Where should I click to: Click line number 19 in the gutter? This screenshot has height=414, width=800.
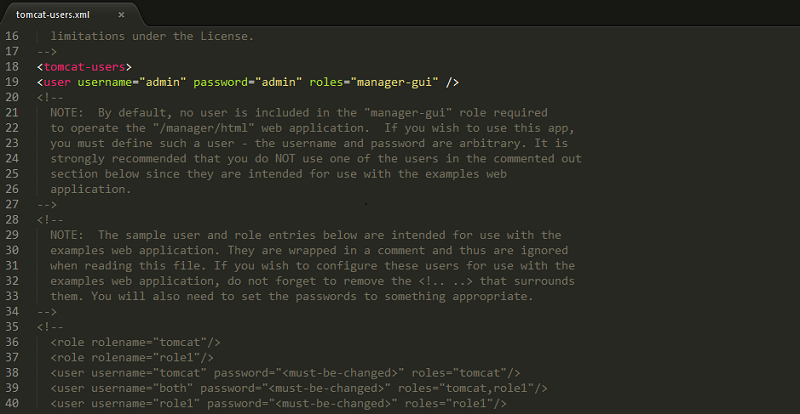point(12,82)
